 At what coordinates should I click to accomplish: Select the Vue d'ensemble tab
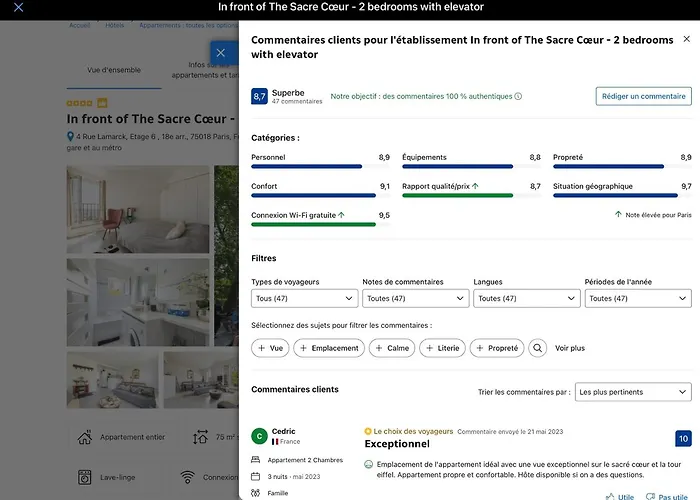tap(114, 70)
